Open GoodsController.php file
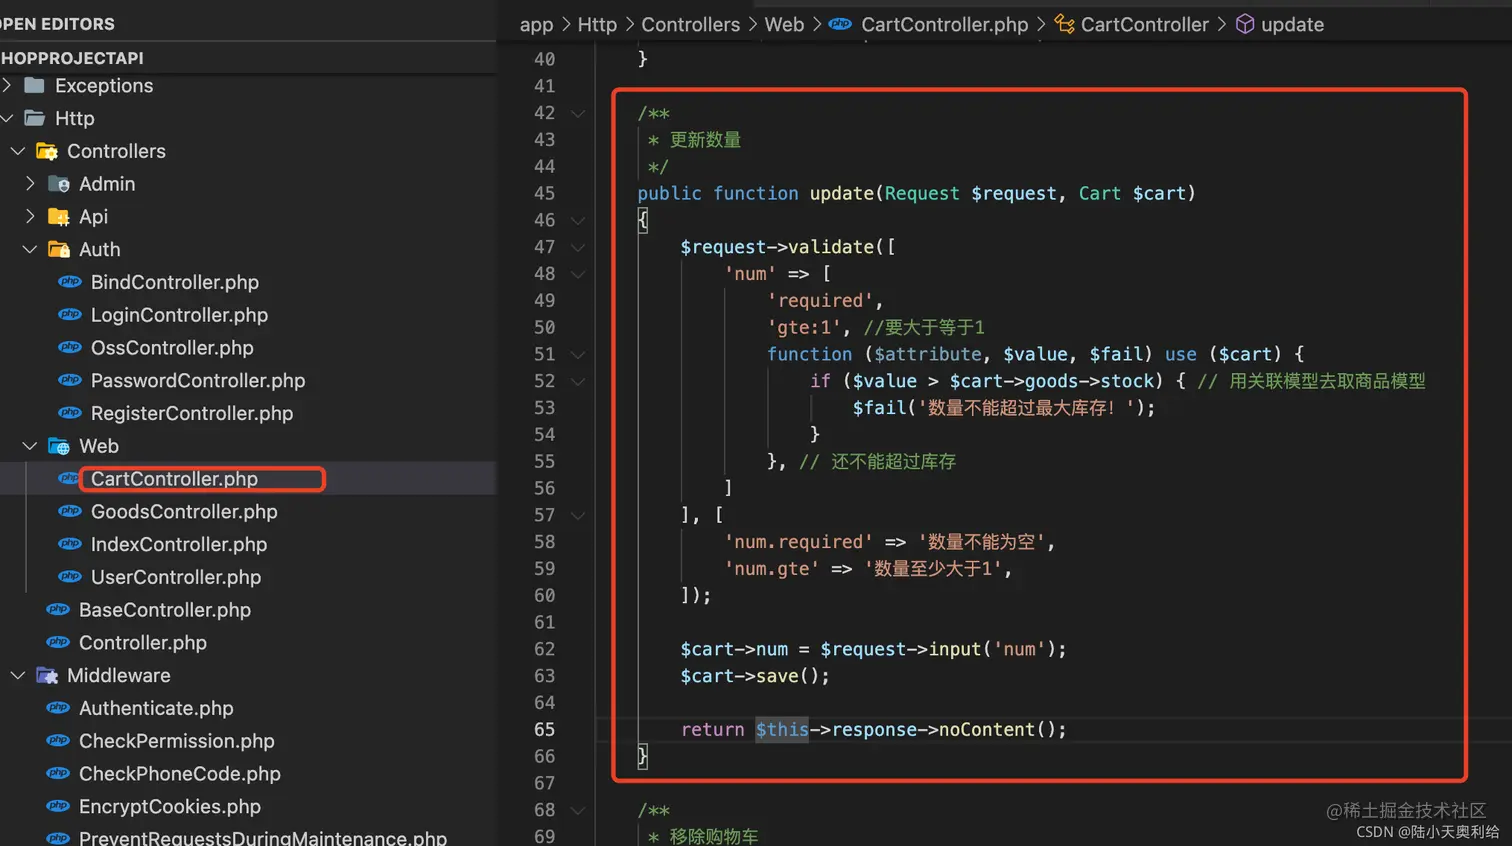This screenshot has width=1512, height=846. tap(184, 511)
